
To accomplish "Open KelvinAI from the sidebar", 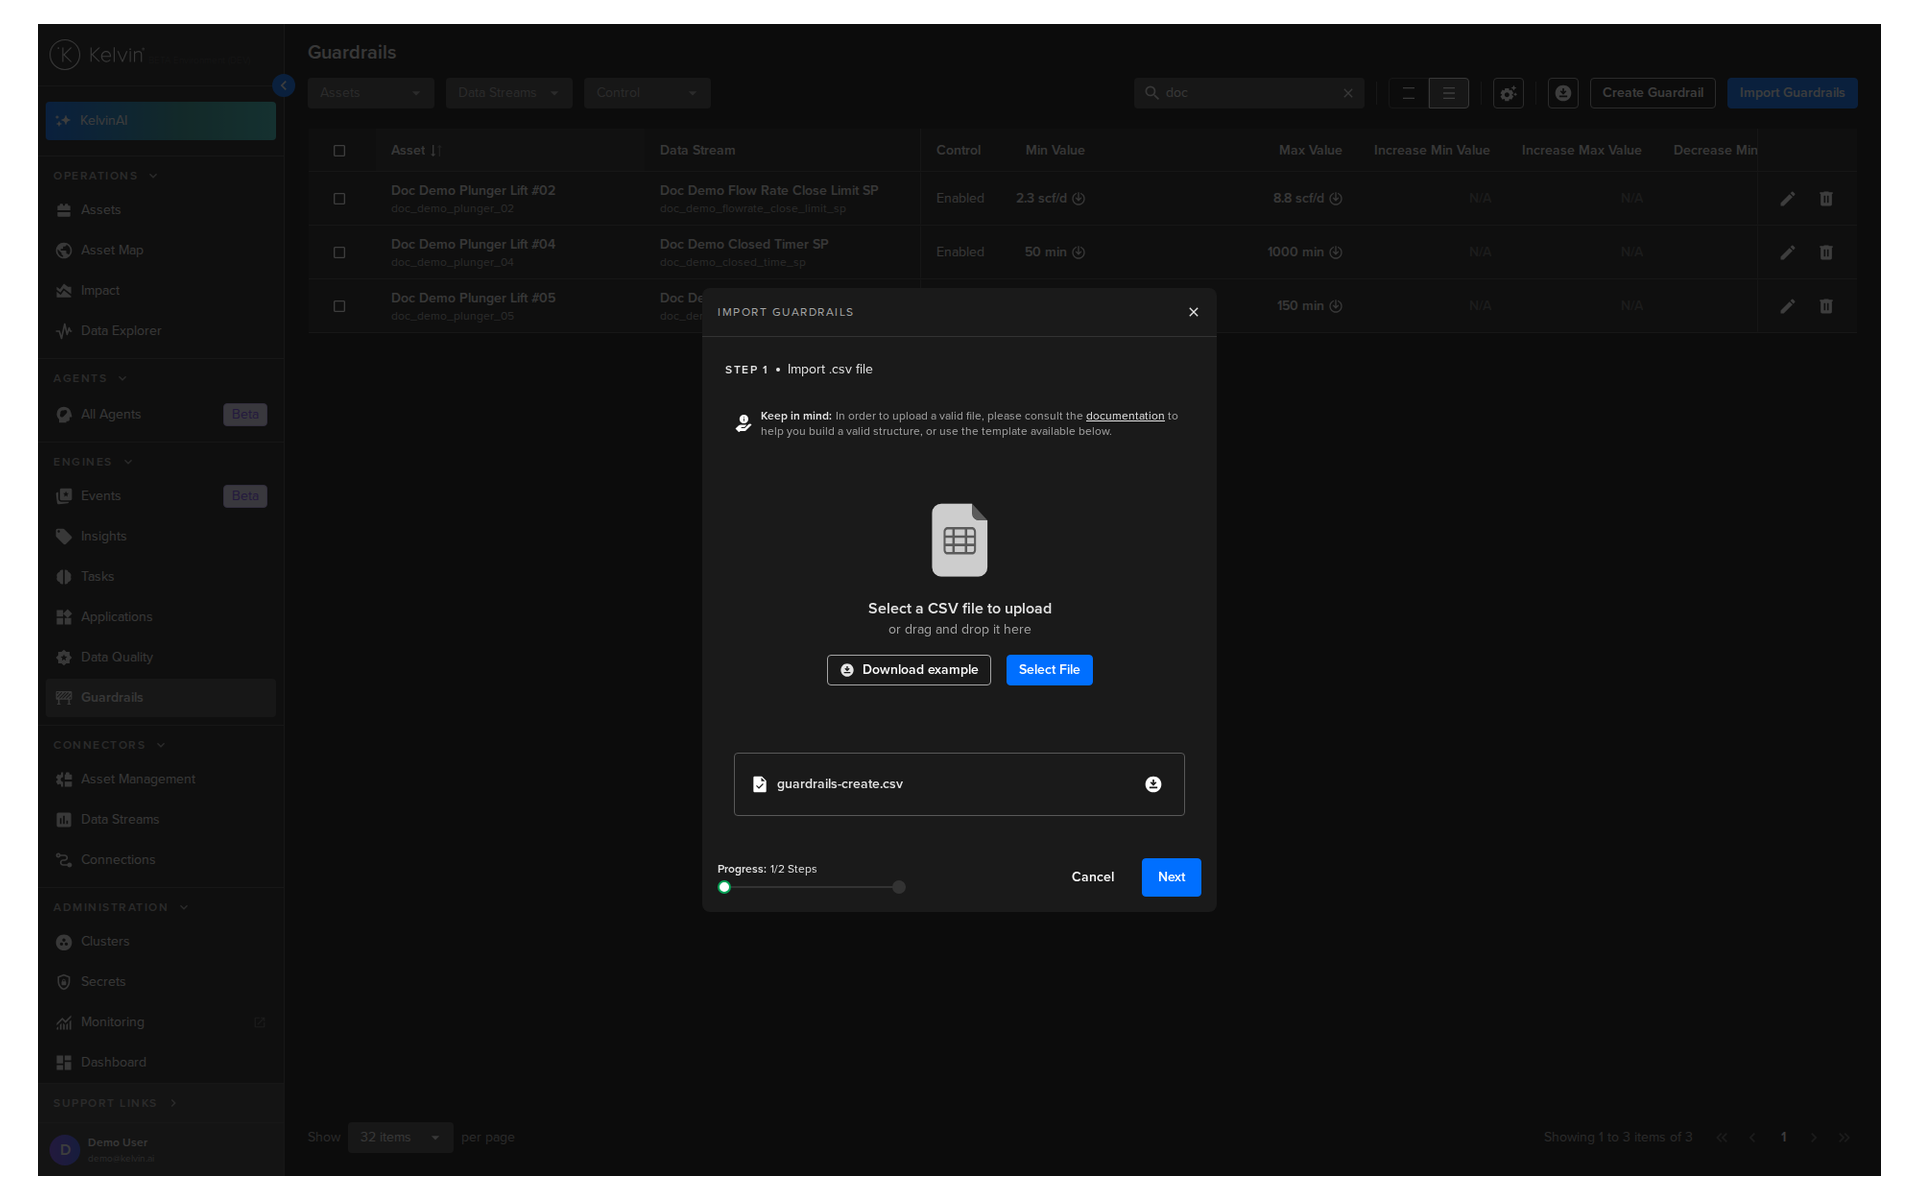I will [x=160, y=120].
